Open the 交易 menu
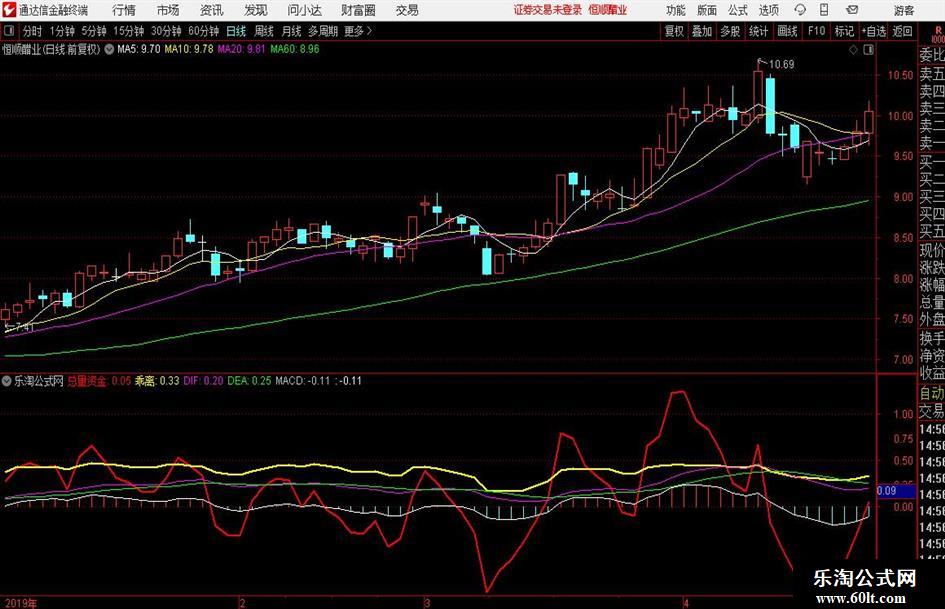The width and height of the screenshot is (945, 609). pos(407,10)
